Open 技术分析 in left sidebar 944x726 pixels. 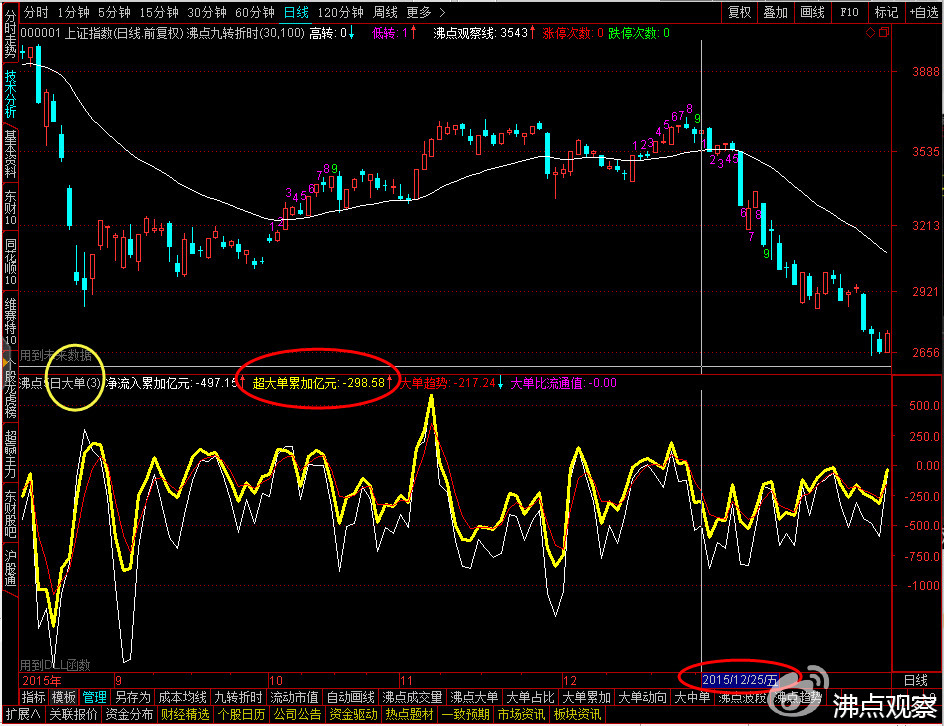(10, 94)
